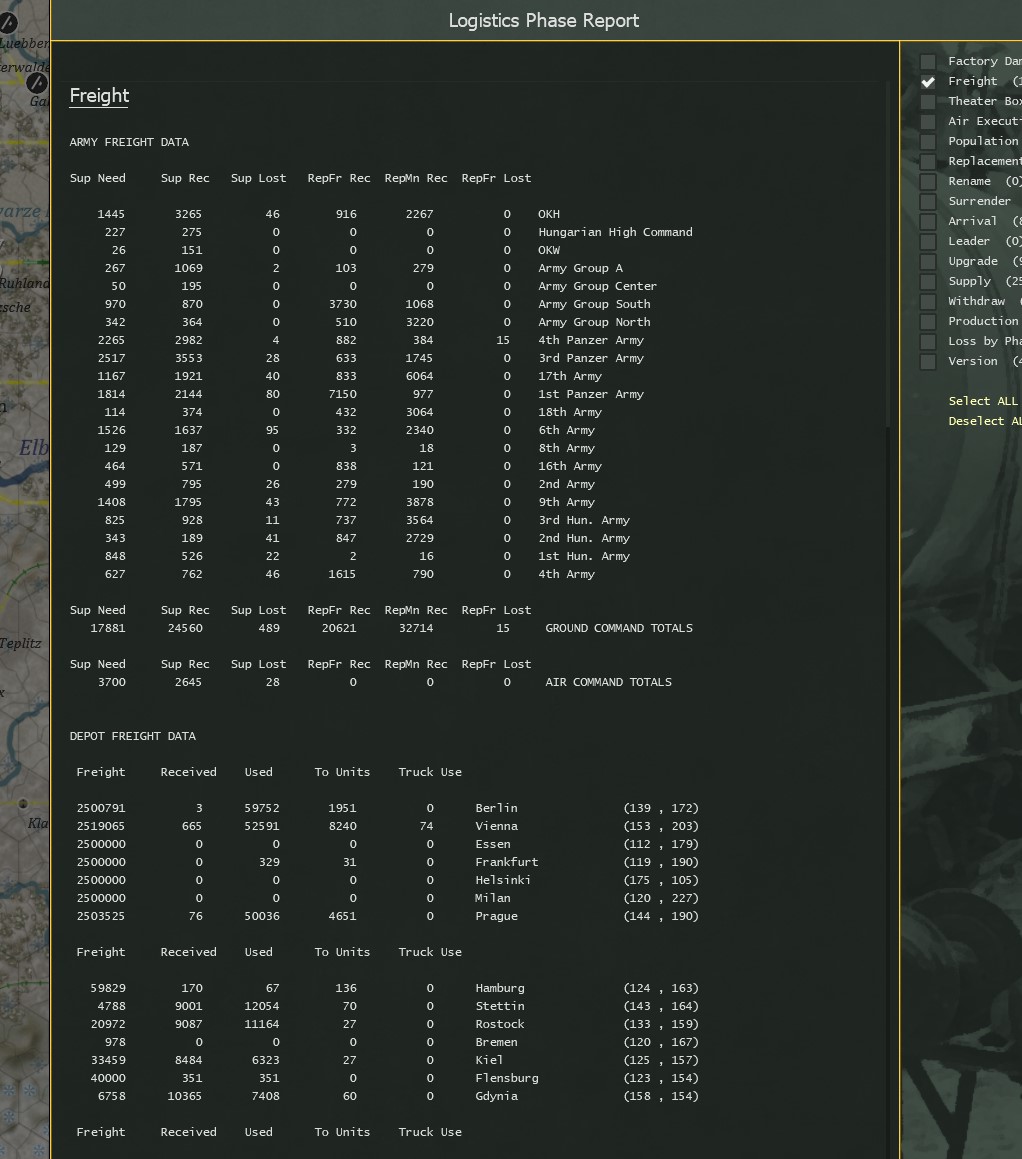Click the ARMY FREIGHT DATA heading
This screenshot has width=1022, height=1159.
[129, 142]
